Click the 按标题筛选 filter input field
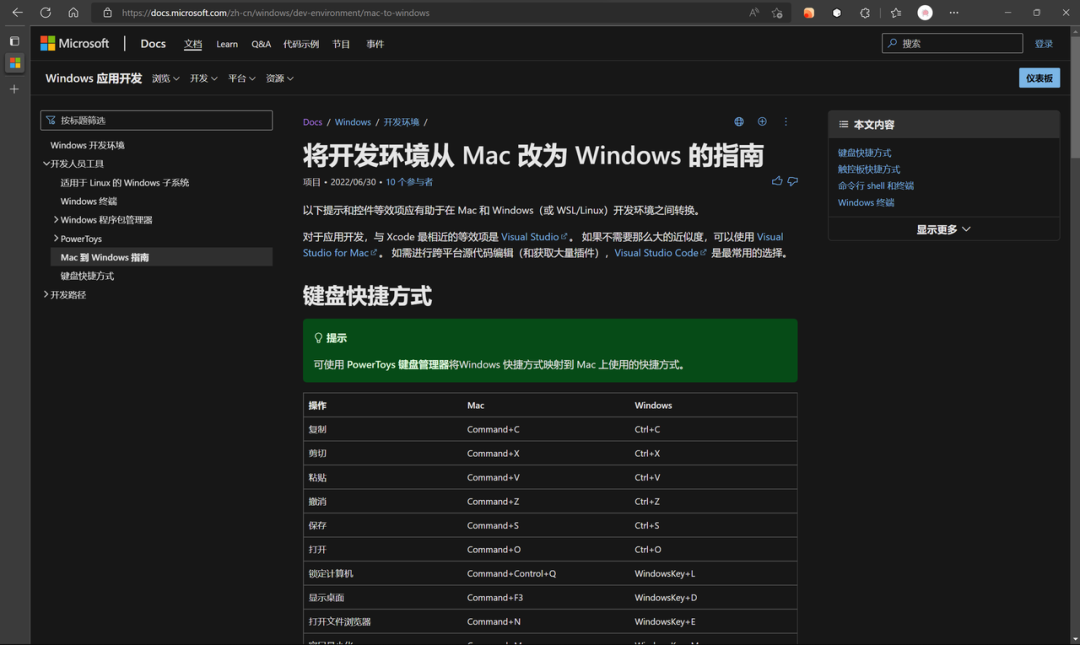Screen dimensions: 1080x645 (160, 120)
